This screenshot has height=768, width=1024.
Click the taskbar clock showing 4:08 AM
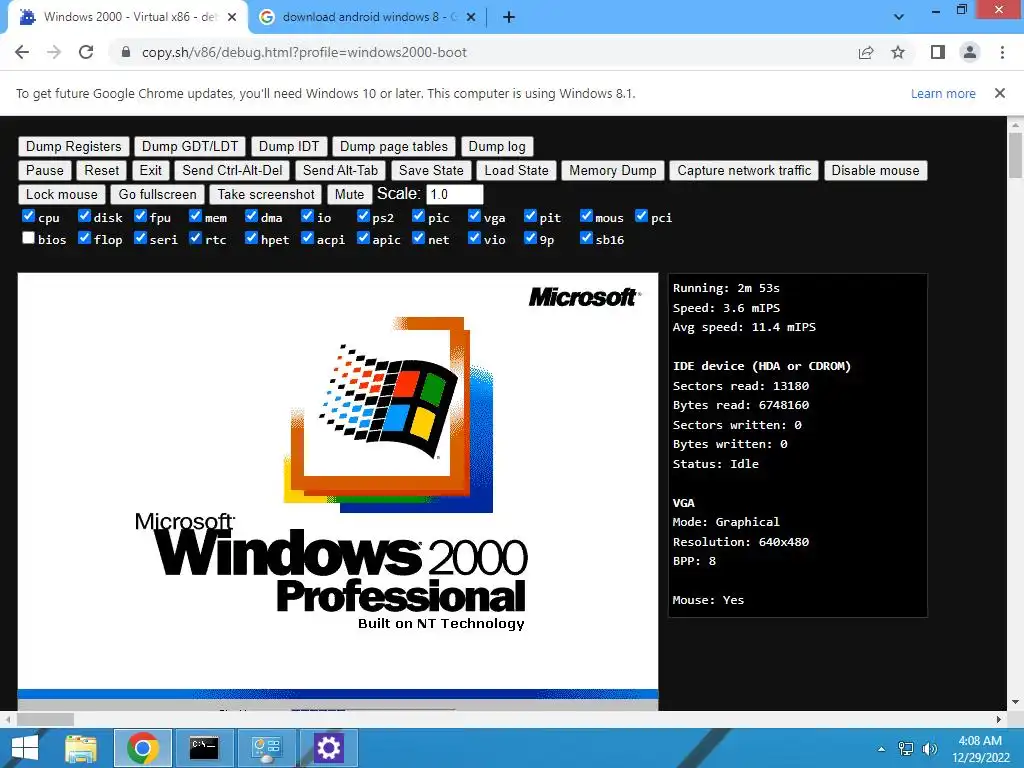980,749
